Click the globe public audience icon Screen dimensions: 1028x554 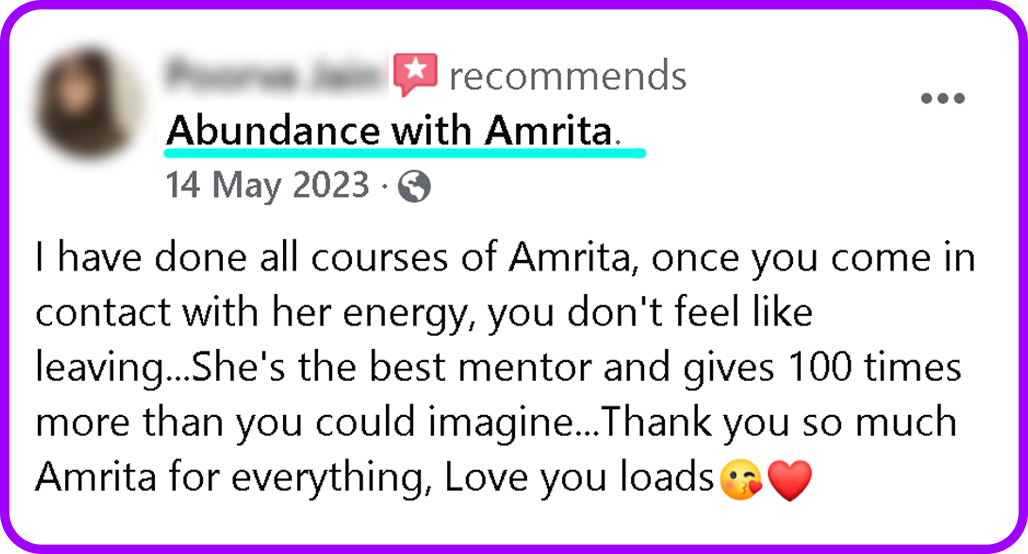pos(414,187)
